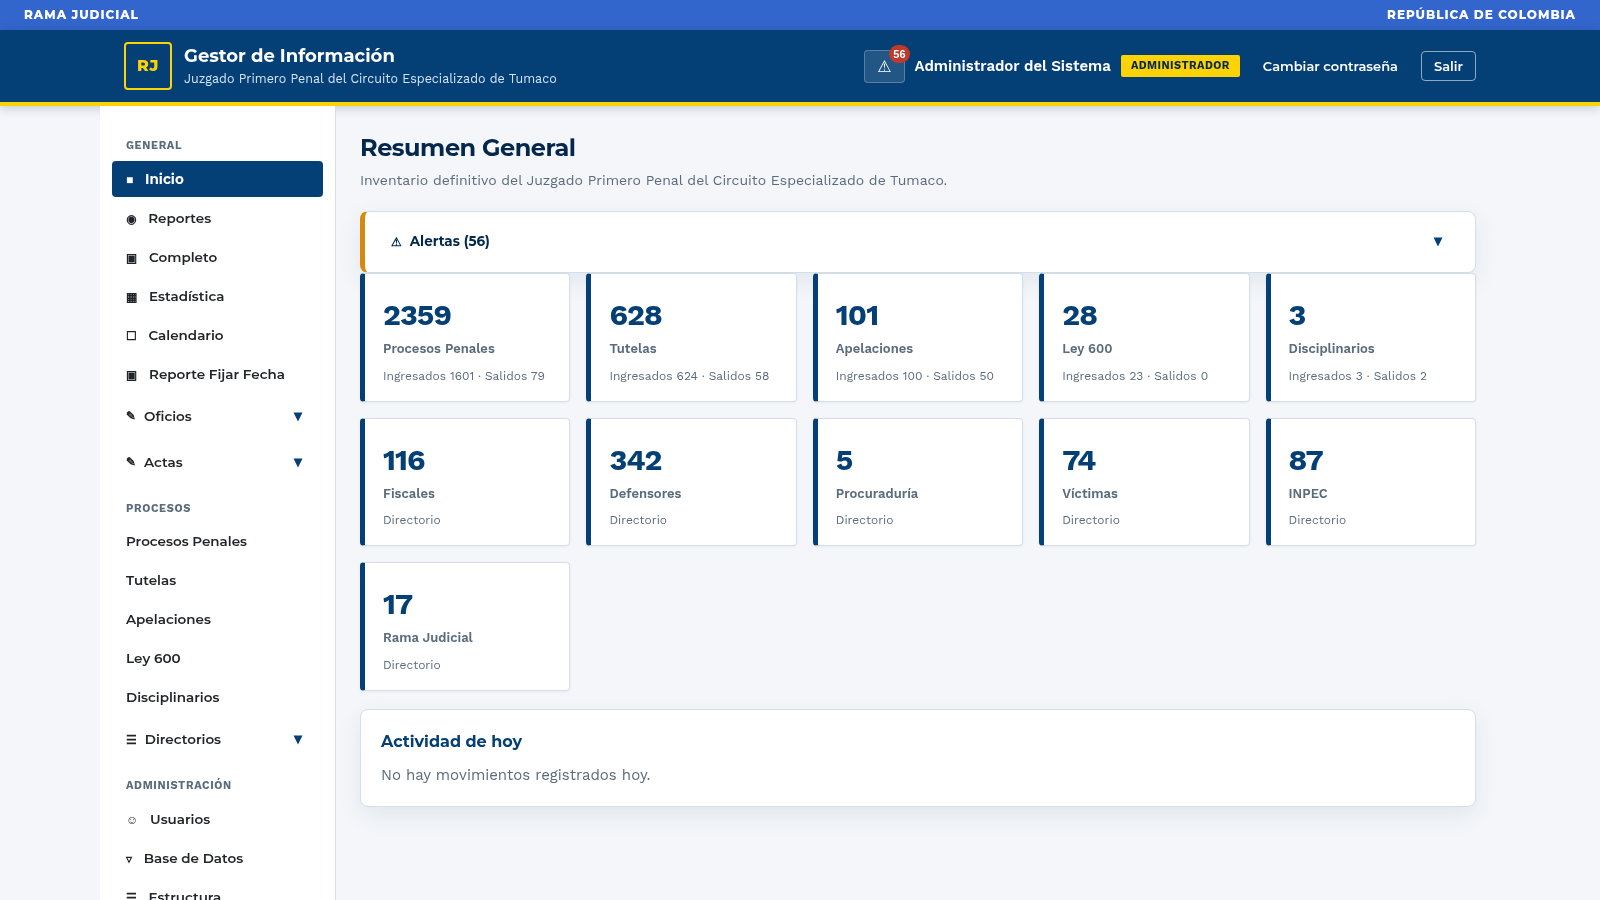
Task: Expand the Directorios submenu arrow
Action: [x=298, y=739]
